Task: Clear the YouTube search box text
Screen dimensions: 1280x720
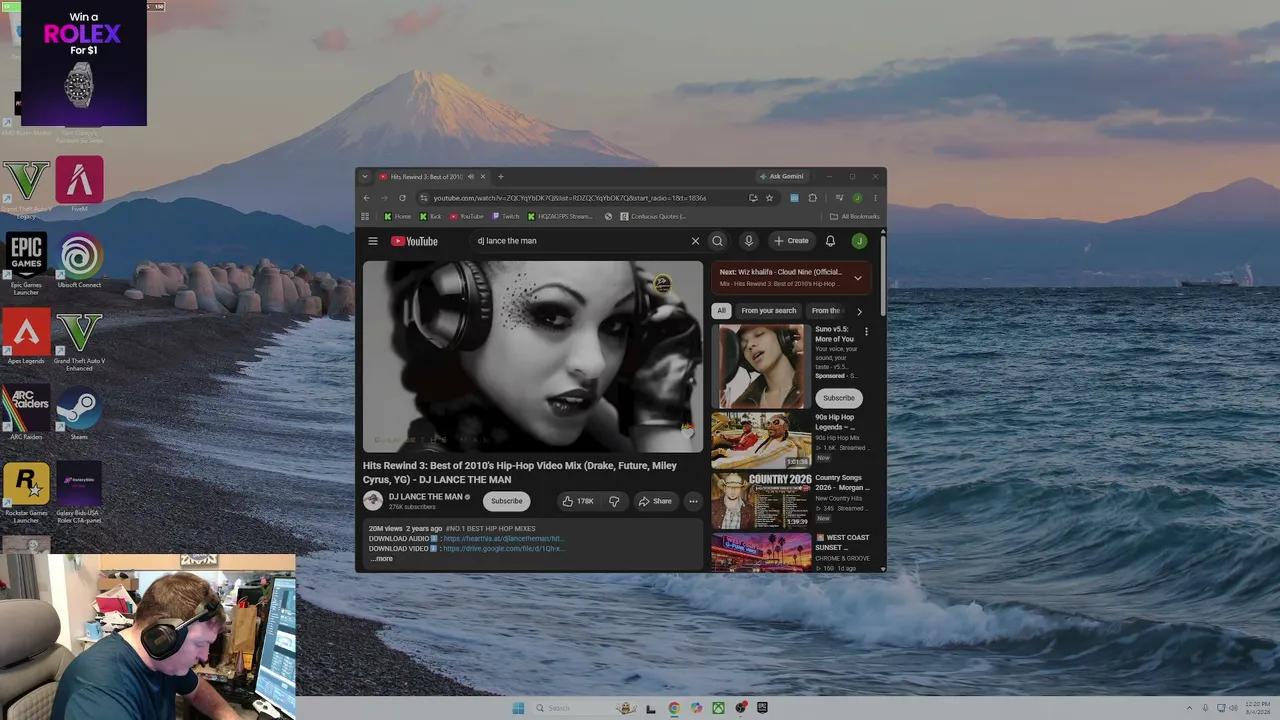Action: (x=695, y=241)
